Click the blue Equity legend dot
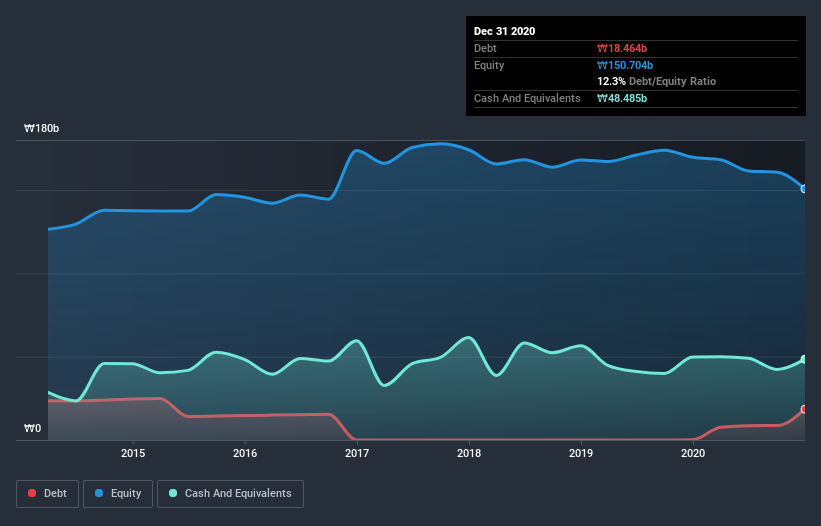Image resolution: width=821 pixels, height=526 pixels. tap(99, 493)
